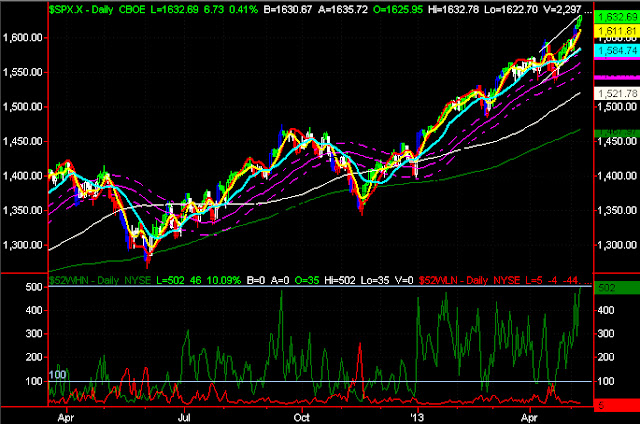Viewport: 640px width, 424px height.
Task: Select the Hi=1632.78 high value
Action: [453, 9]
